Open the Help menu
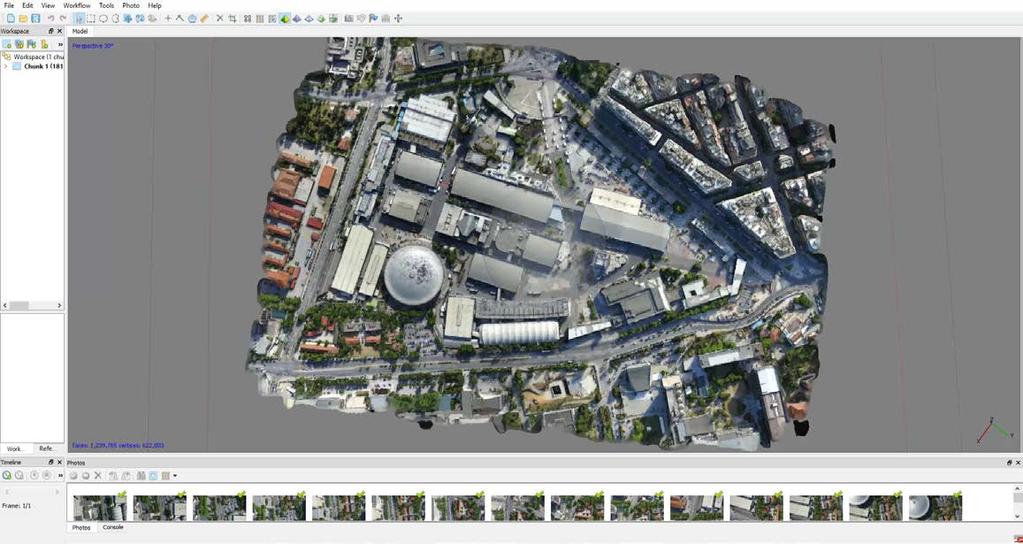This screenshot has width=1023, height=544. click(155, 5)
